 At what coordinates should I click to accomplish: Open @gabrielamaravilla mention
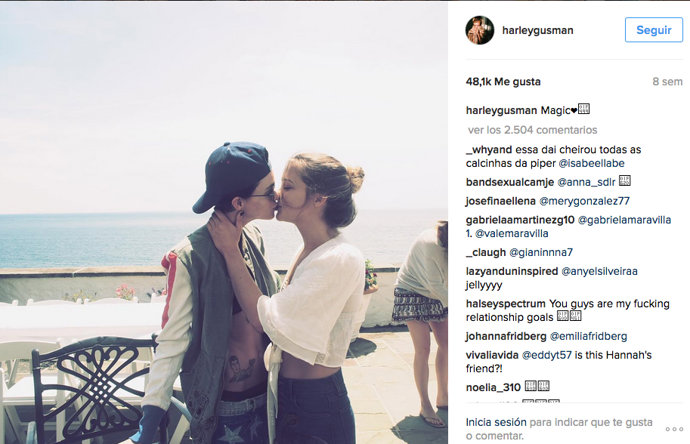624,220
